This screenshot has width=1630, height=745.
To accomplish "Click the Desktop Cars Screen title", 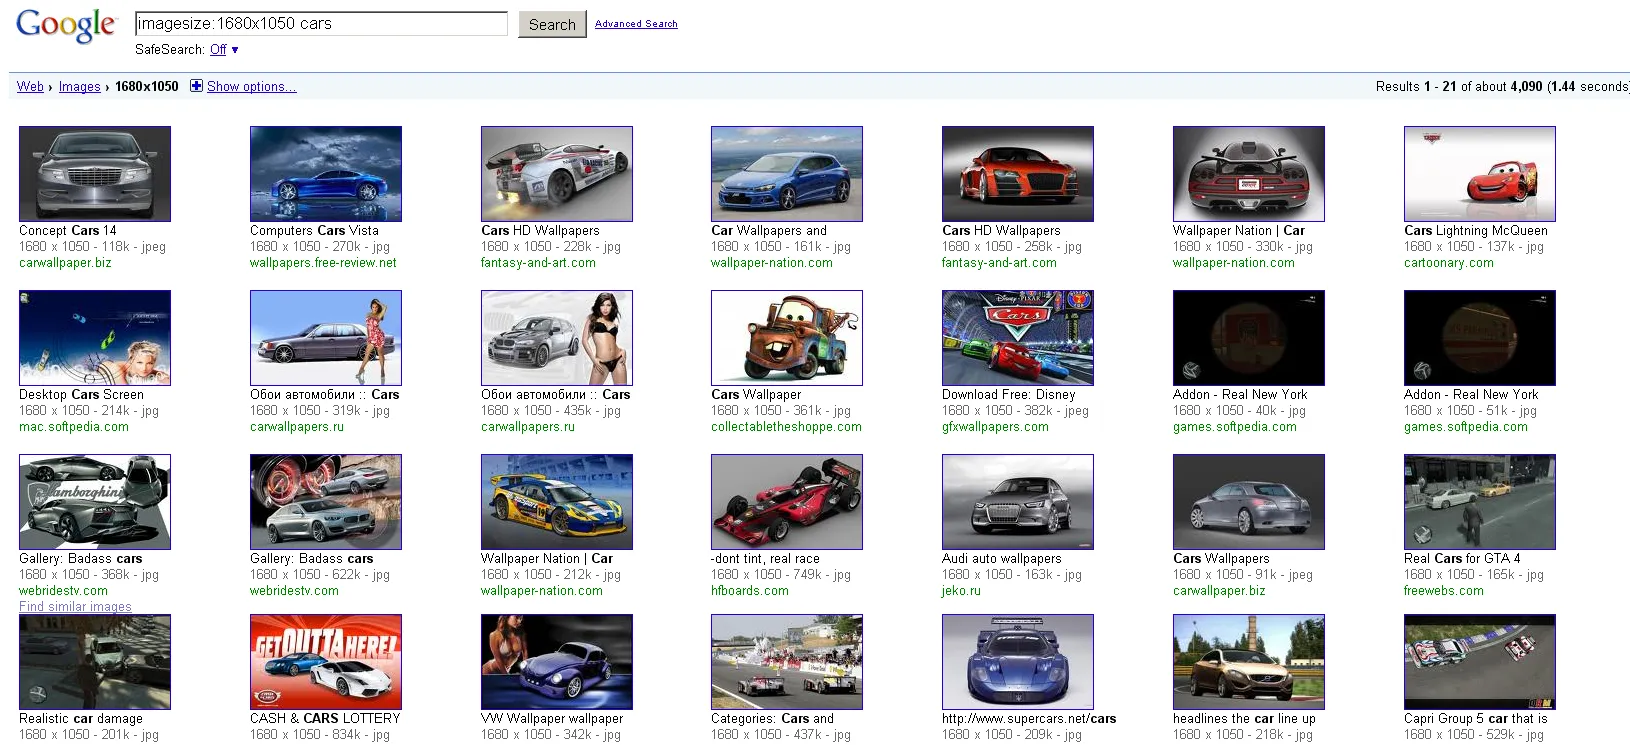I will pos(81,395).
